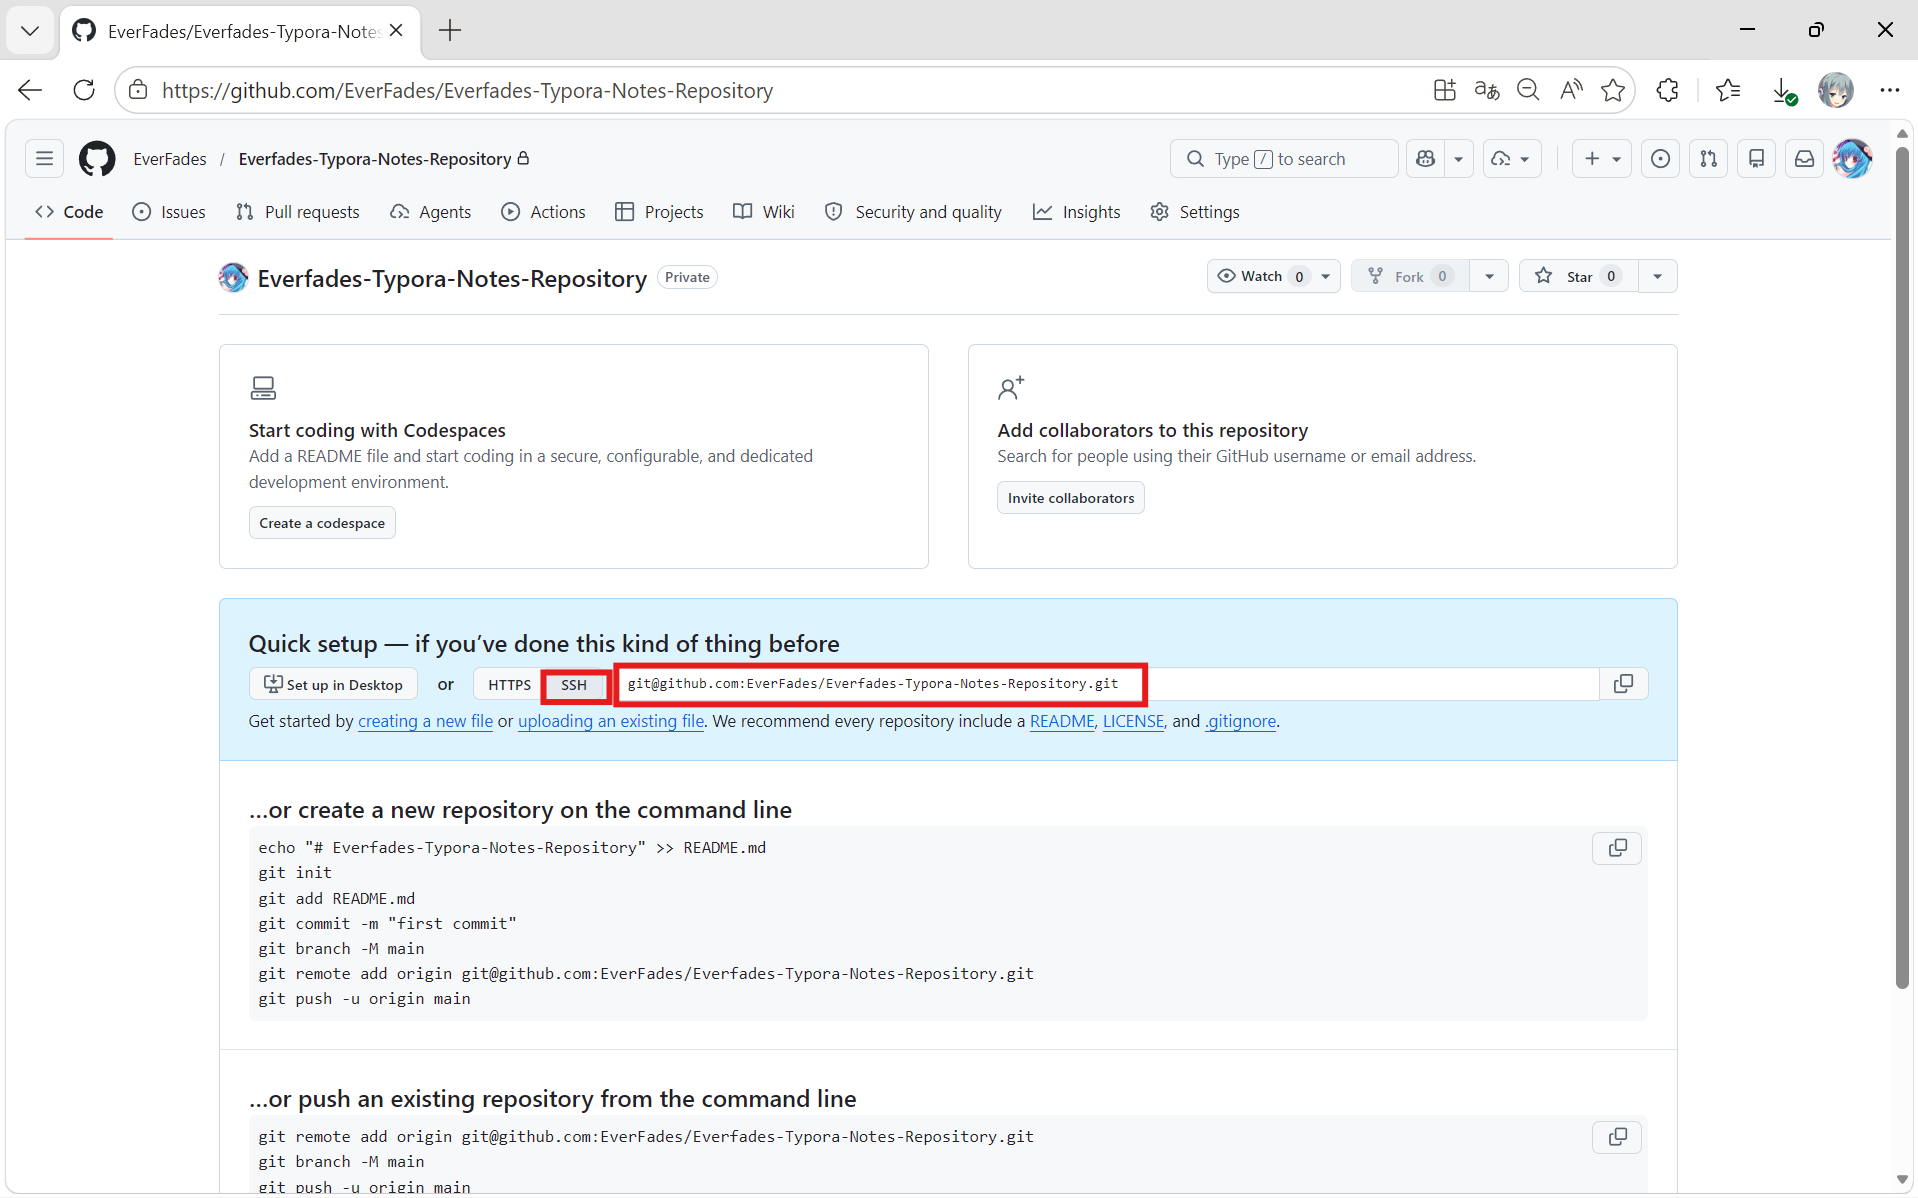Open browser settings and more menu
1918x1198 pixels.
tap(1889, 90)
